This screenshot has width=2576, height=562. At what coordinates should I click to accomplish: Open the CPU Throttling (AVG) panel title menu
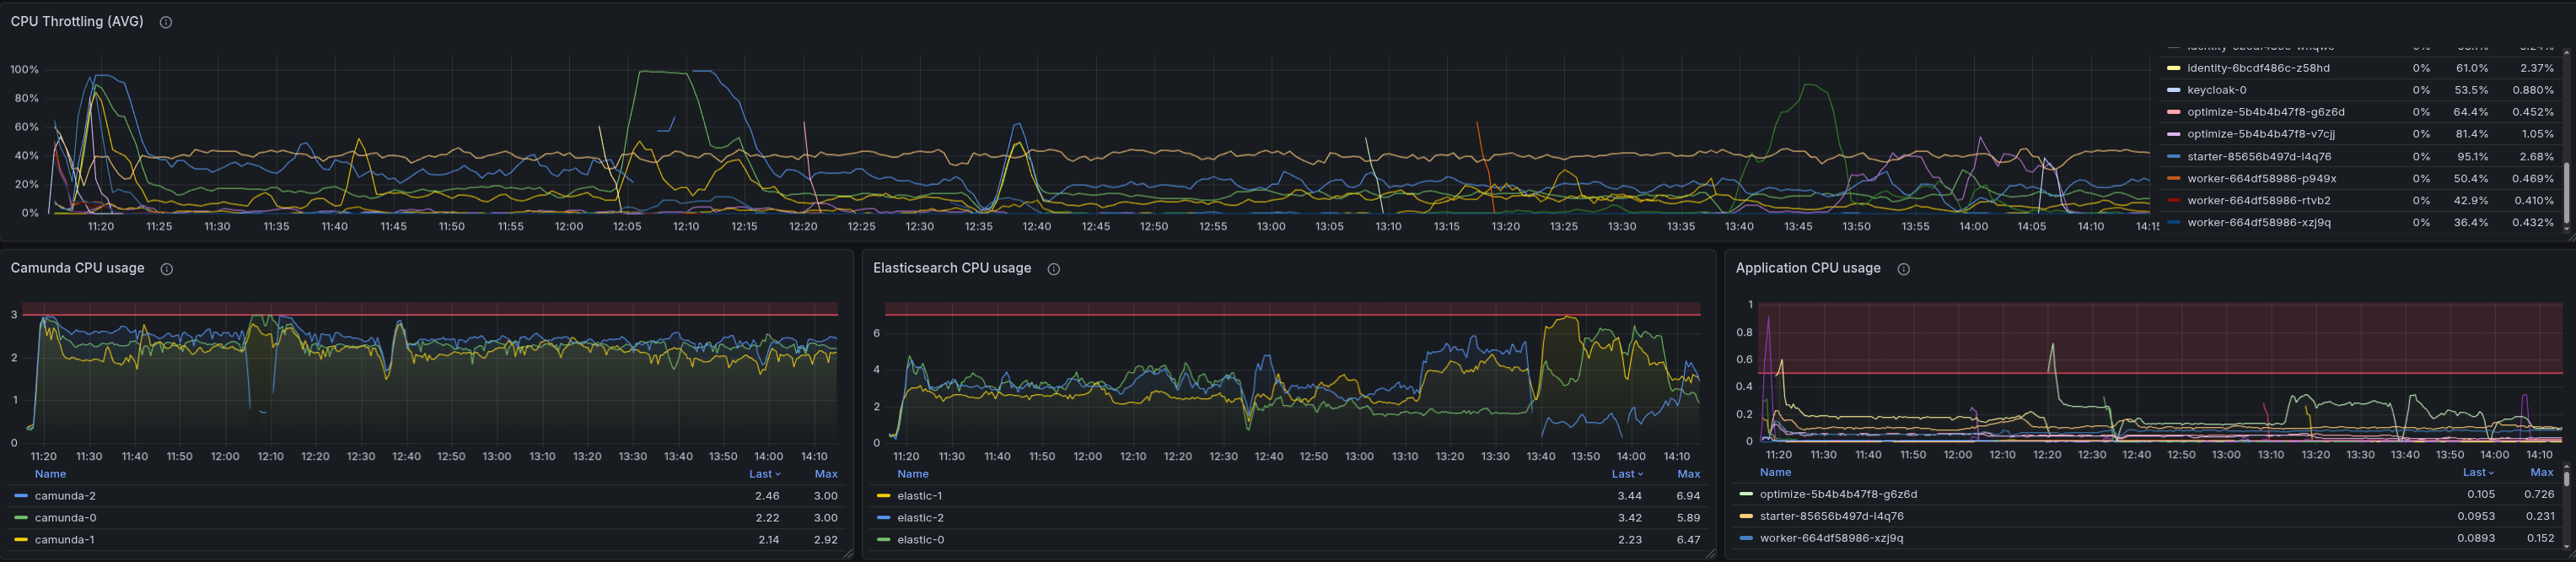click(77, 21)
